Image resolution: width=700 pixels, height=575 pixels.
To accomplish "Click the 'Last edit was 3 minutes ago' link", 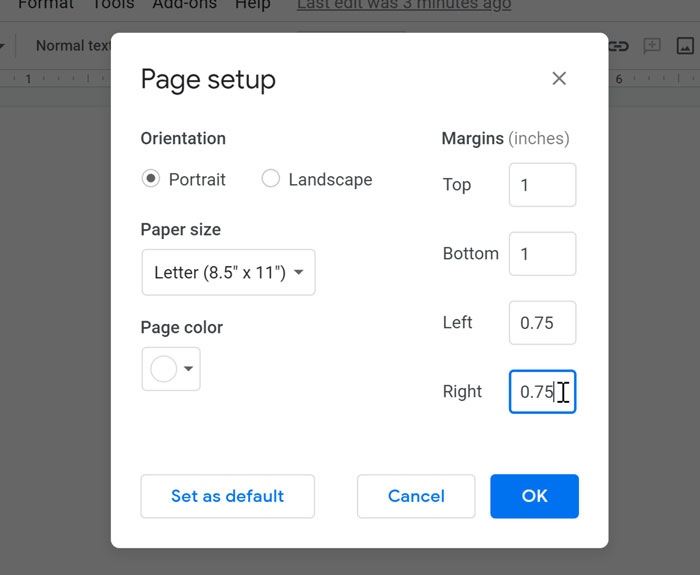I will coord(404,5).
